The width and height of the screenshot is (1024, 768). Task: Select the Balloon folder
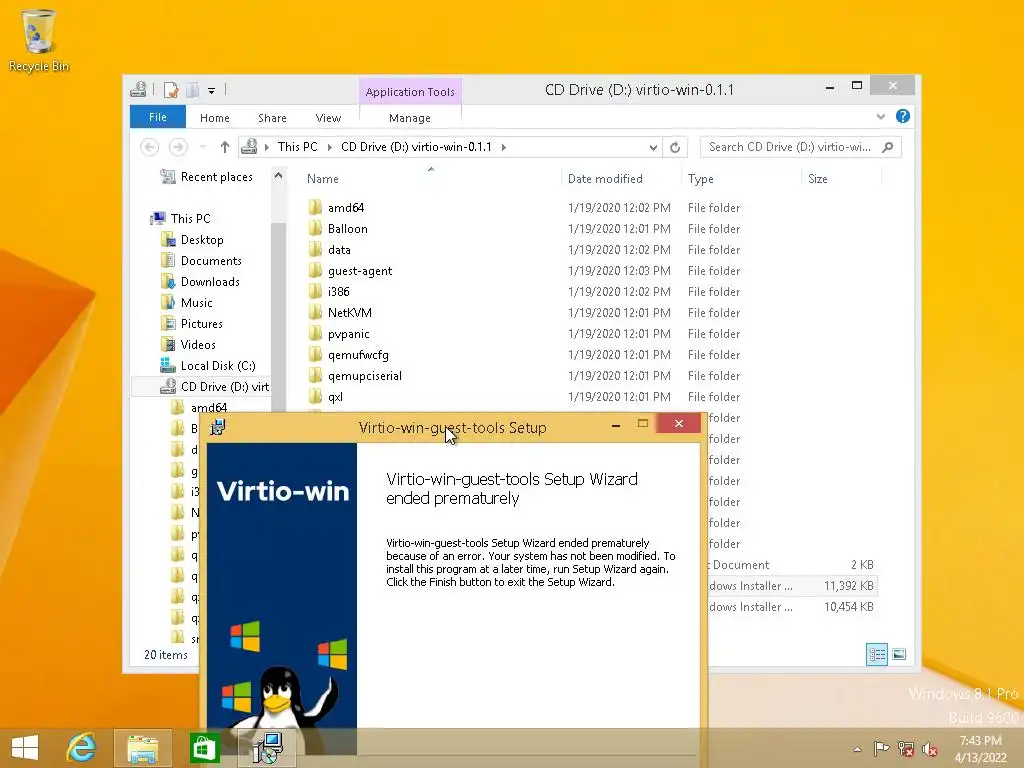[347, 229]
